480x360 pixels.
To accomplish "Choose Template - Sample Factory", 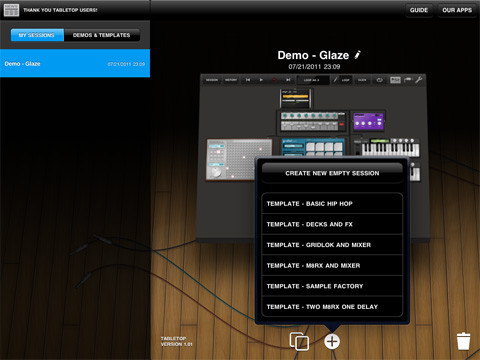I will [x=332, y=286].
